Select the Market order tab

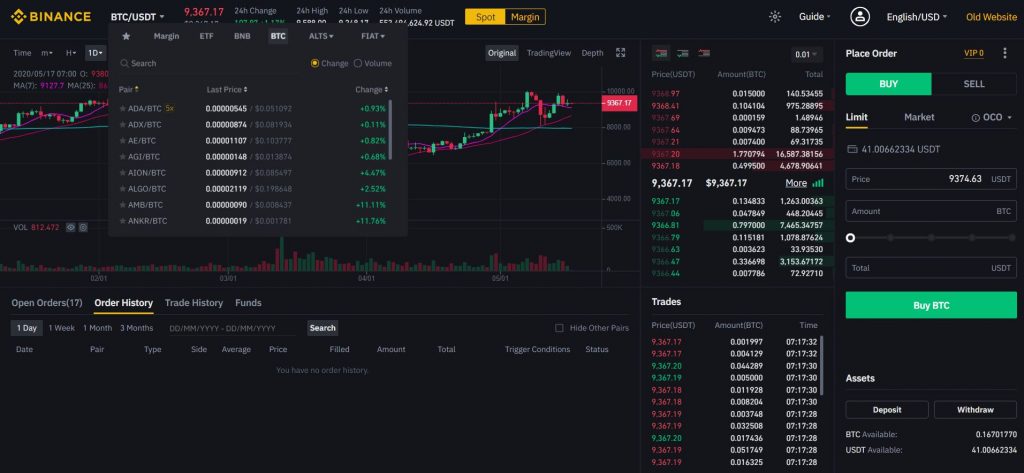(919, 118)
